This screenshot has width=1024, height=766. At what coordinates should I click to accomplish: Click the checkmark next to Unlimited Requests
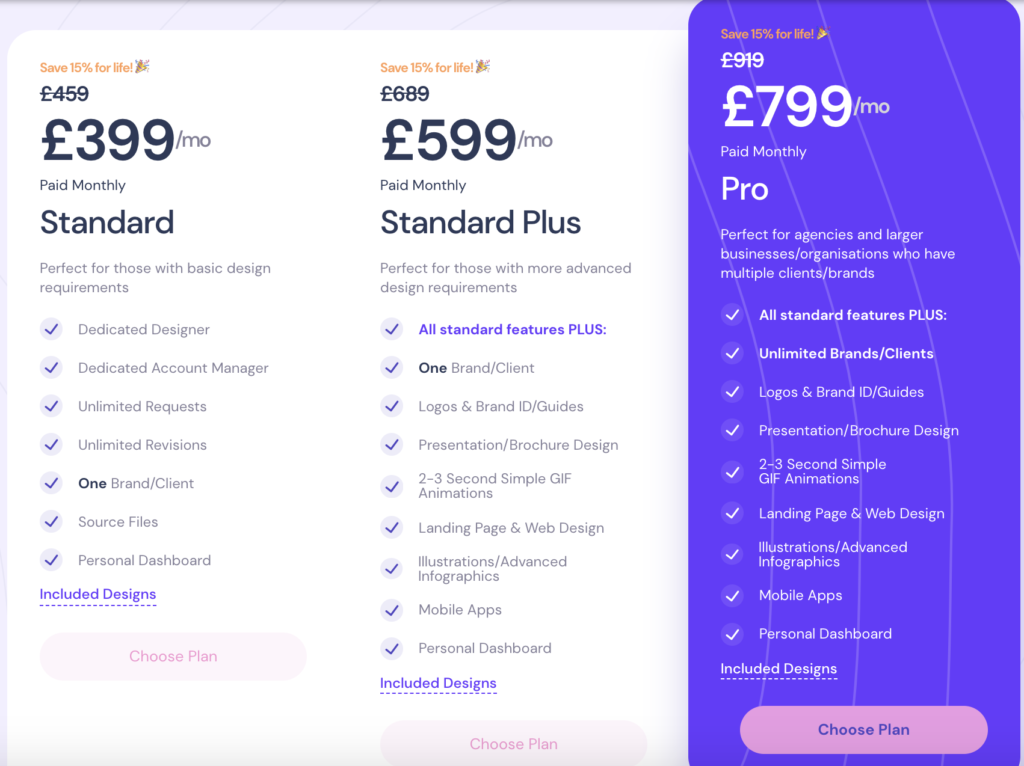51,406
